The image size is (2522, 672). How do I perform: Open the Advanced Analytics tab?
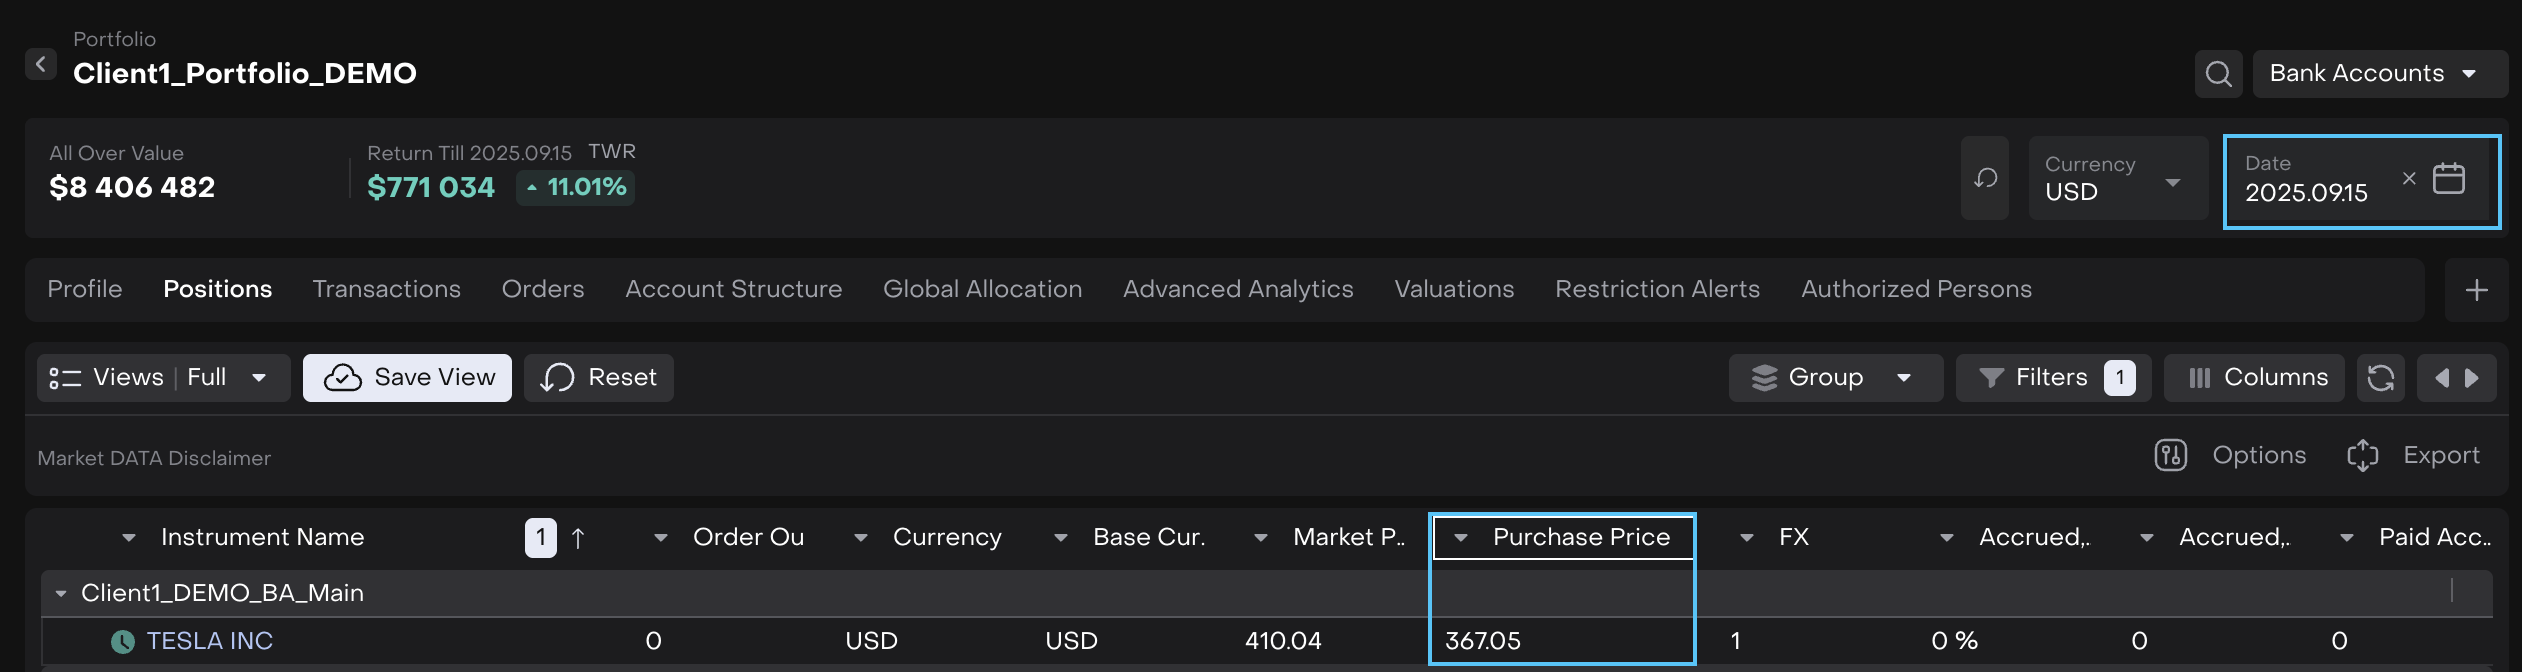click(x=1237, y=290)
